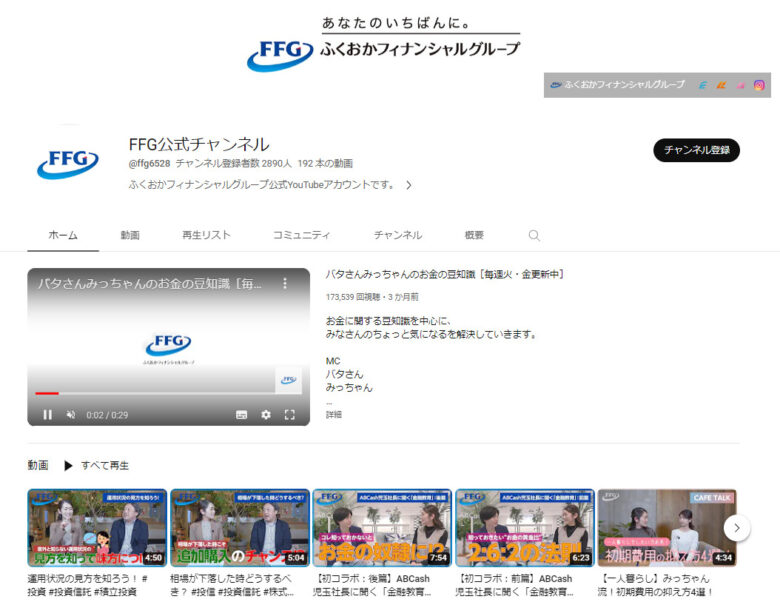This screenshot has width=780, height=602.
Task: Expand channel description chevron
Action: coord(408,185)
